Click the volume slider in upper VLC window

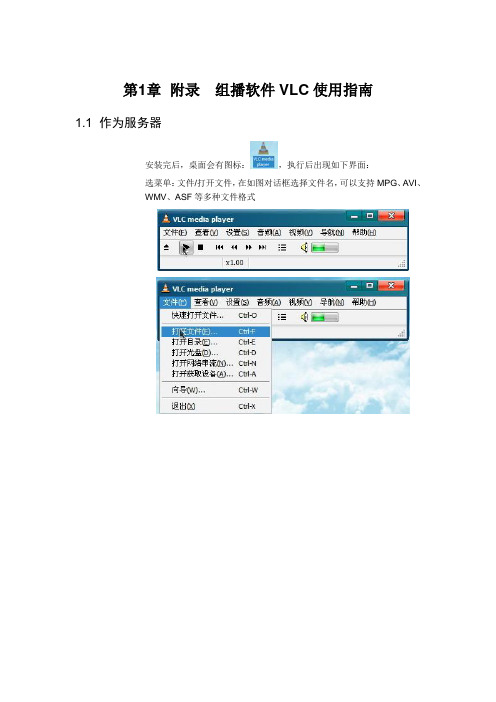[325, 248]
